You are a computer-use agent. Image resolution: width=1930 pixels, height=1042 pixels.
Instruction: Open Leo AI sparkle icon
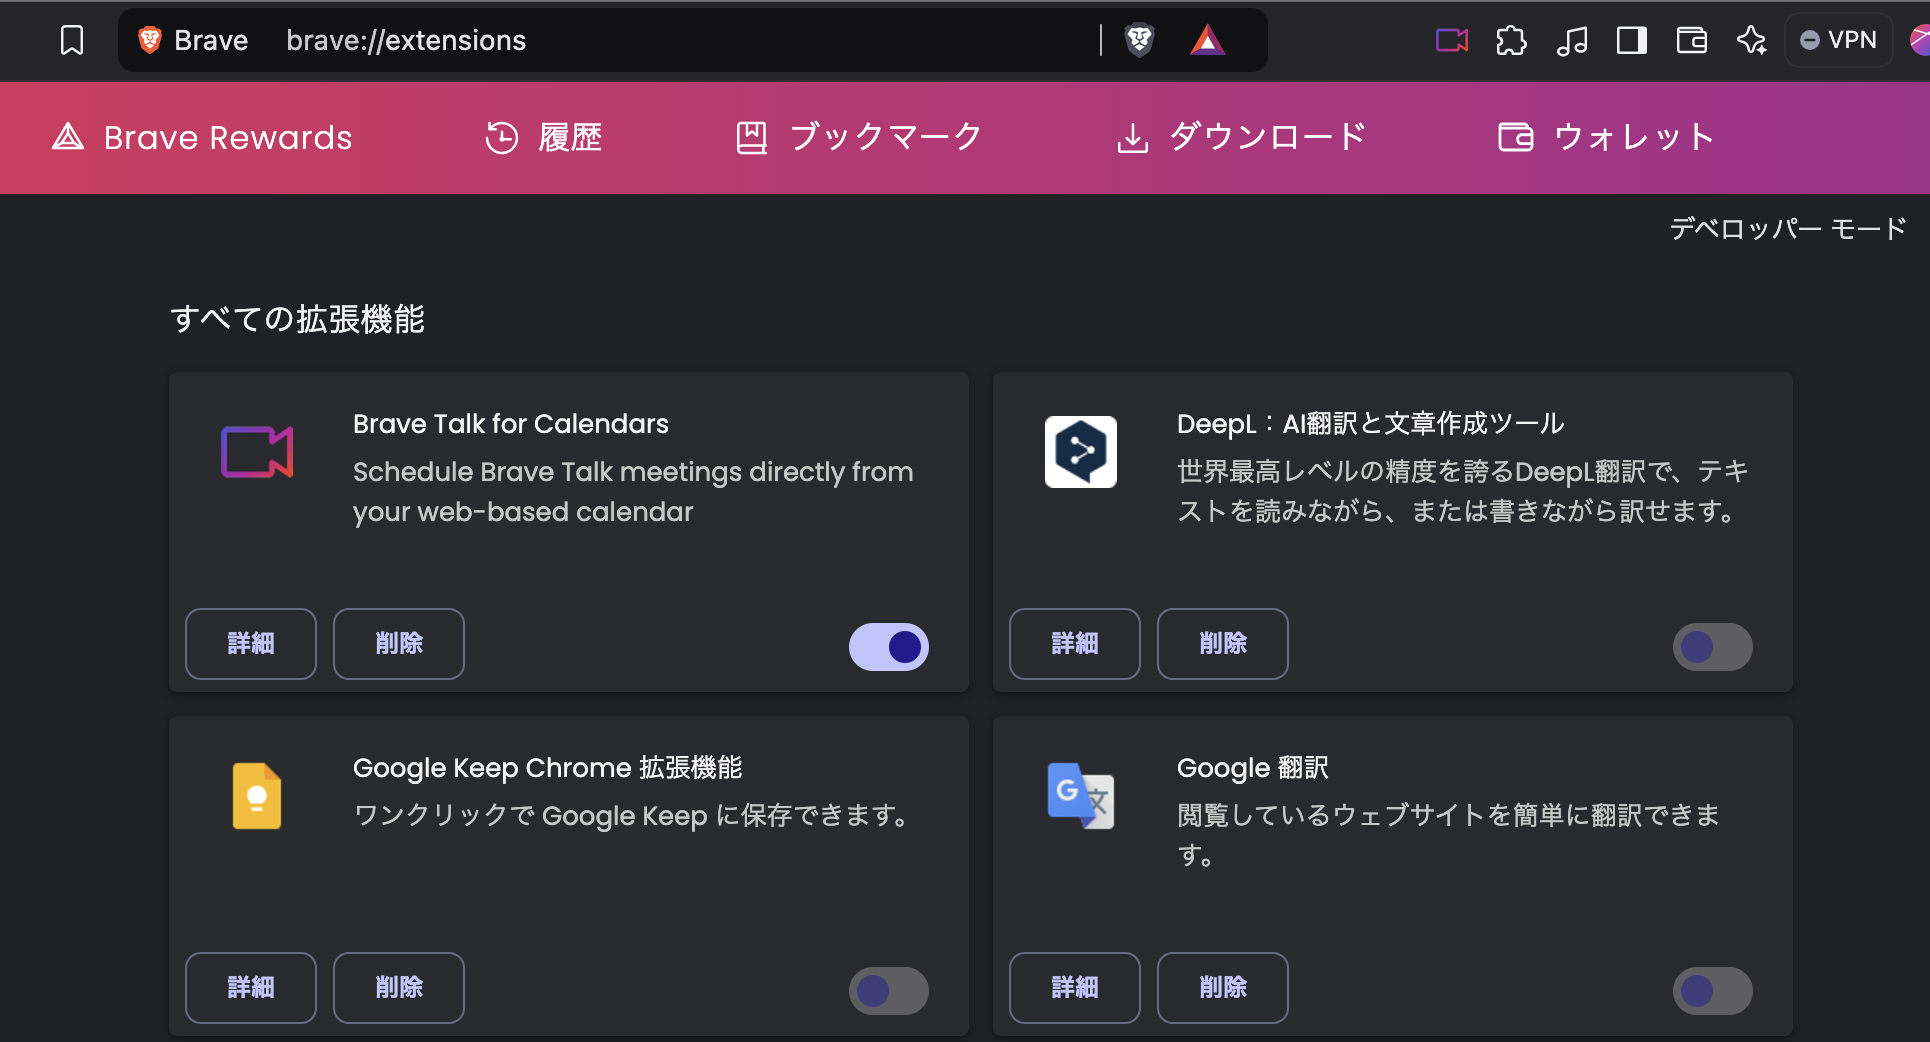point(1751,41)
